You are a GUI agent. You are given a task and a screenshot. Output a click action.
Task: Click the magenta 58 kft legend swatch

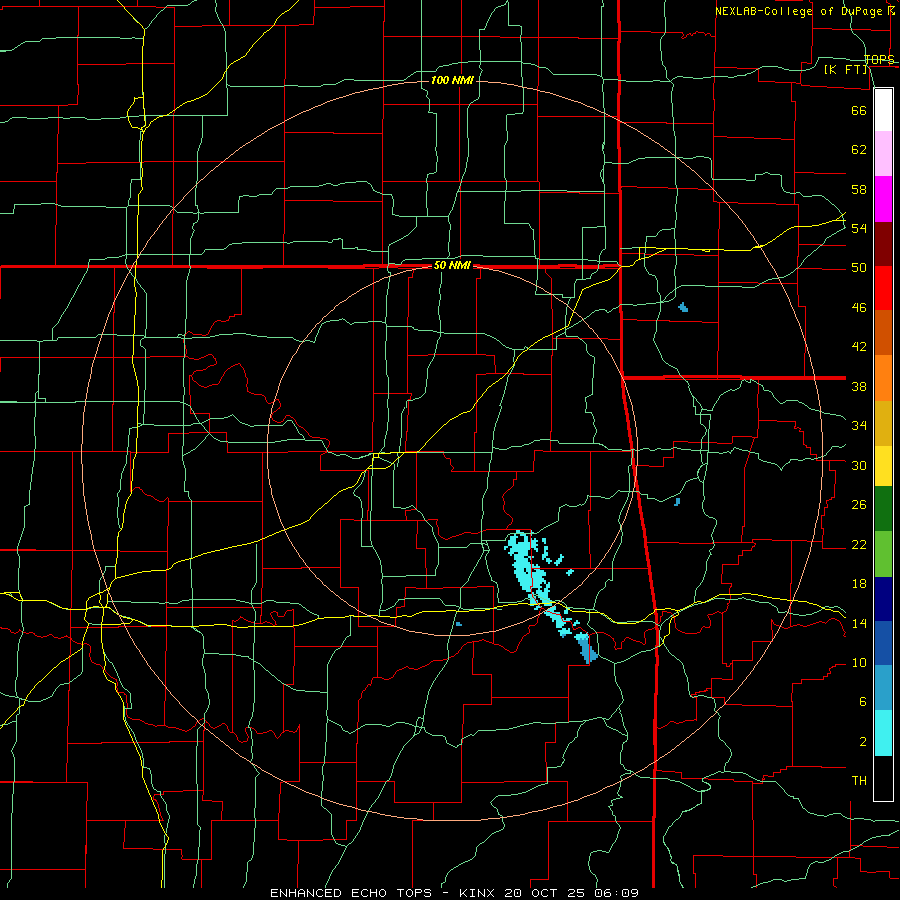click(x=883, y=199)
